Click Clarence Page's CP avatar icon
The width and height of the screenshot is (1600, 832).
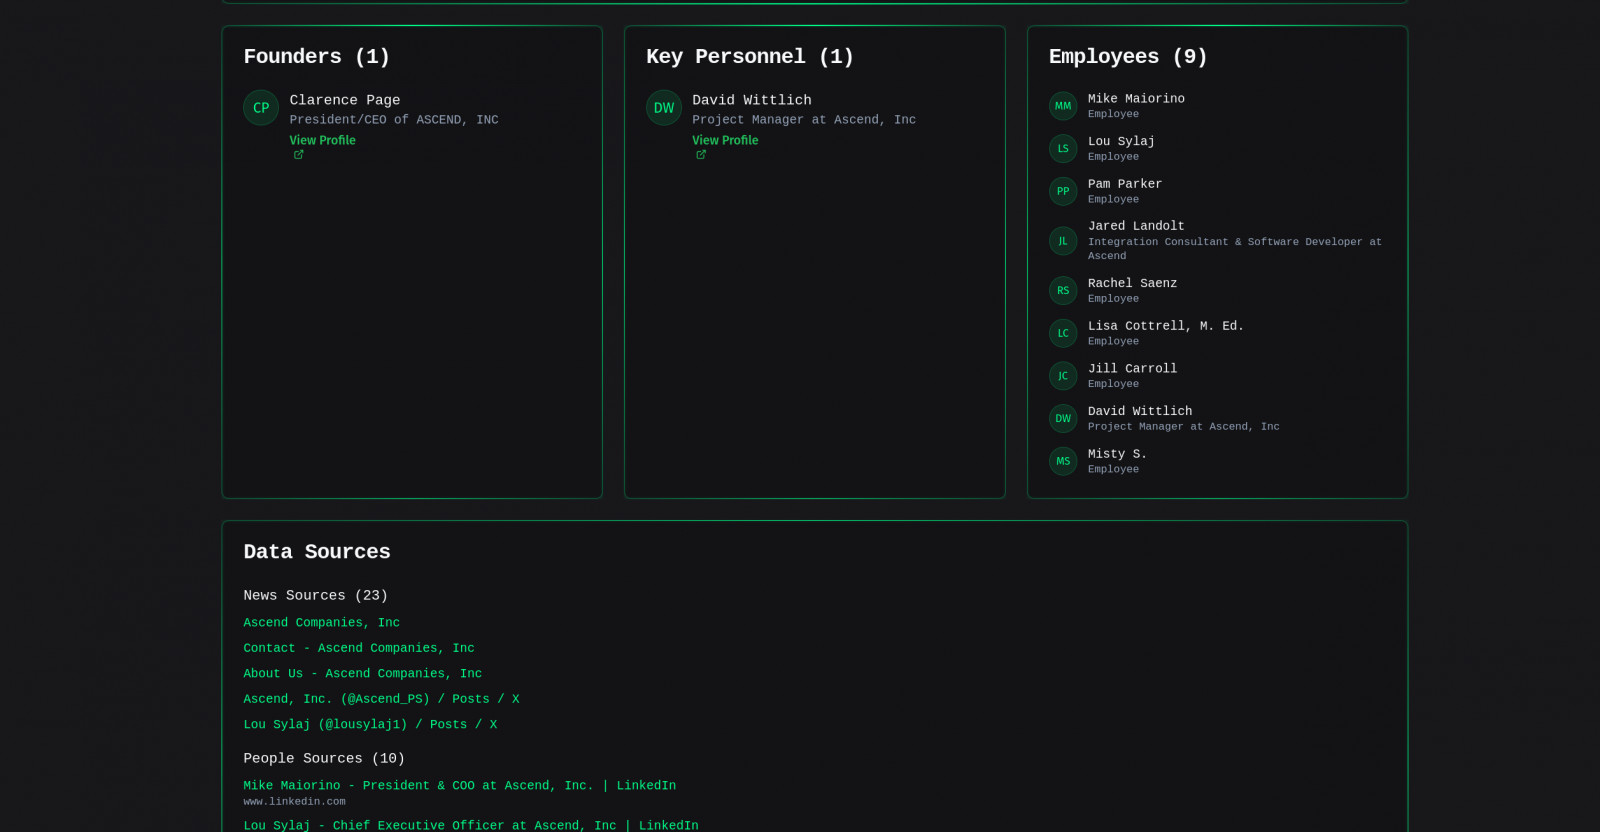tap(261, 108)
